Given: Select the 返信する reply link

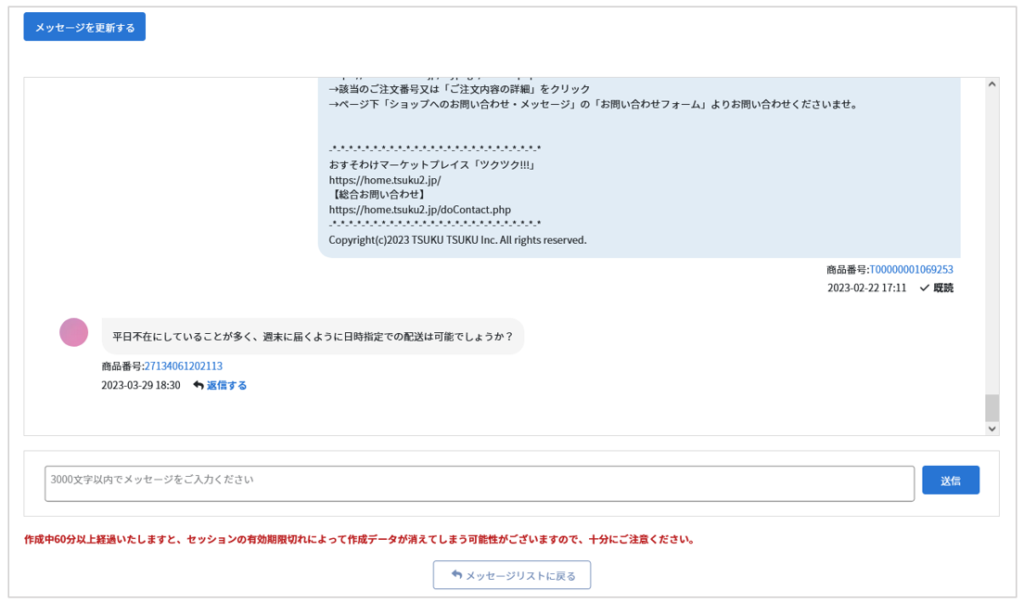Looking at the screenshot, I should [226, 385].
